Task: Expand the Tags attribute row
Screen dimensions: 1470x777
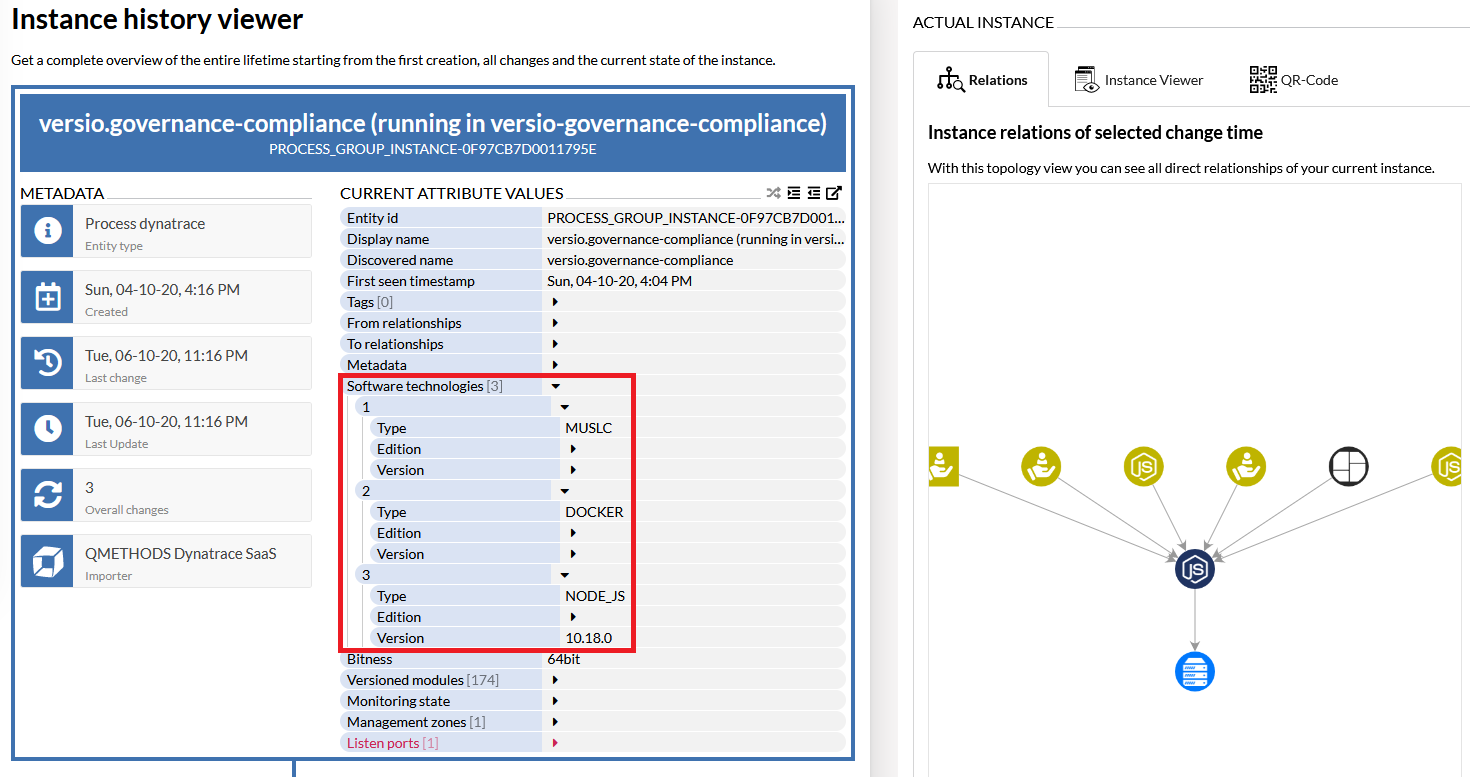Action: coord(555,302)
